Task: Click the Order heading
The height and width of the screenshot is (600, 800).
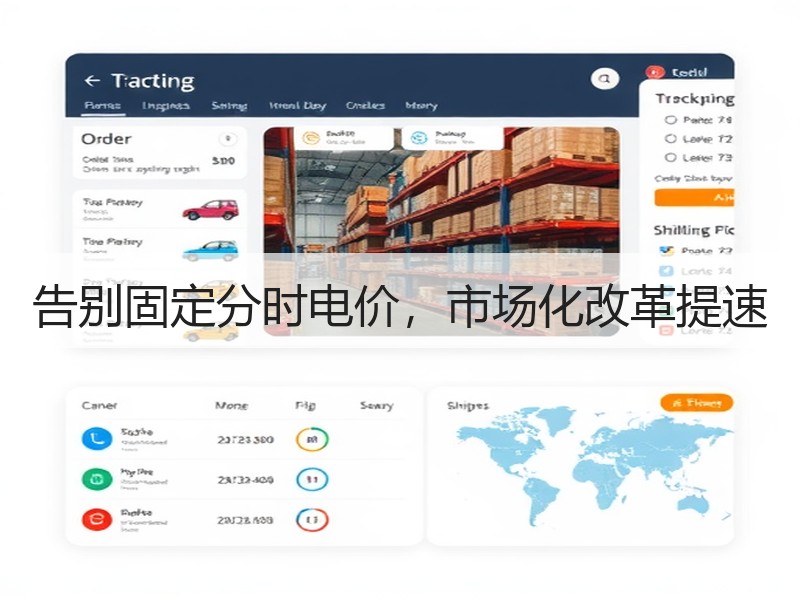Action: (x=106, y=139)
